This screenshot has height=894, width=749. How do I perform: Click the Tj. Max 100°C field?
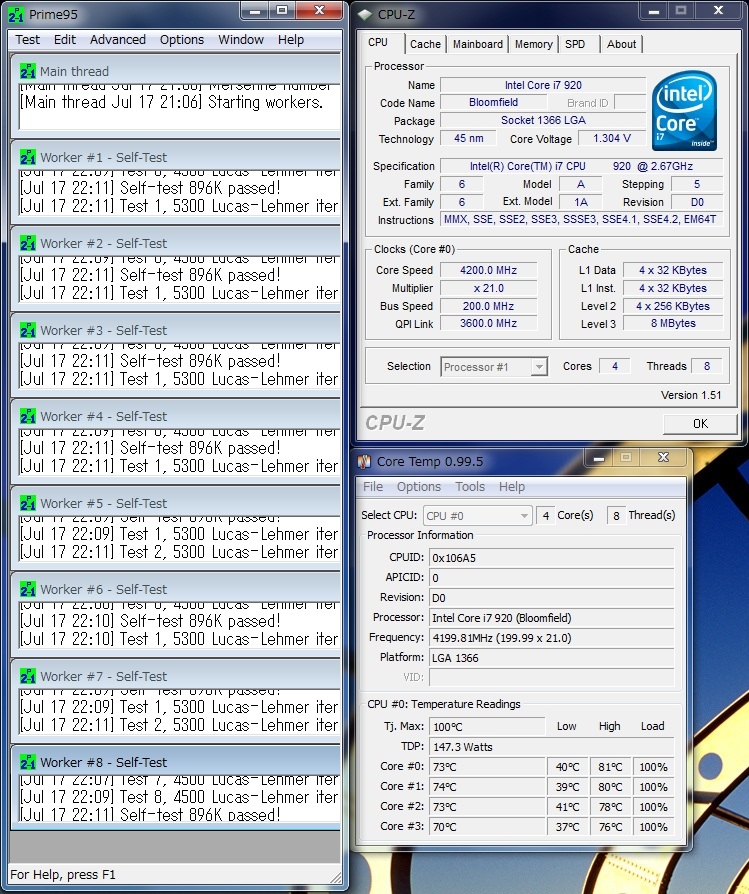487,726
